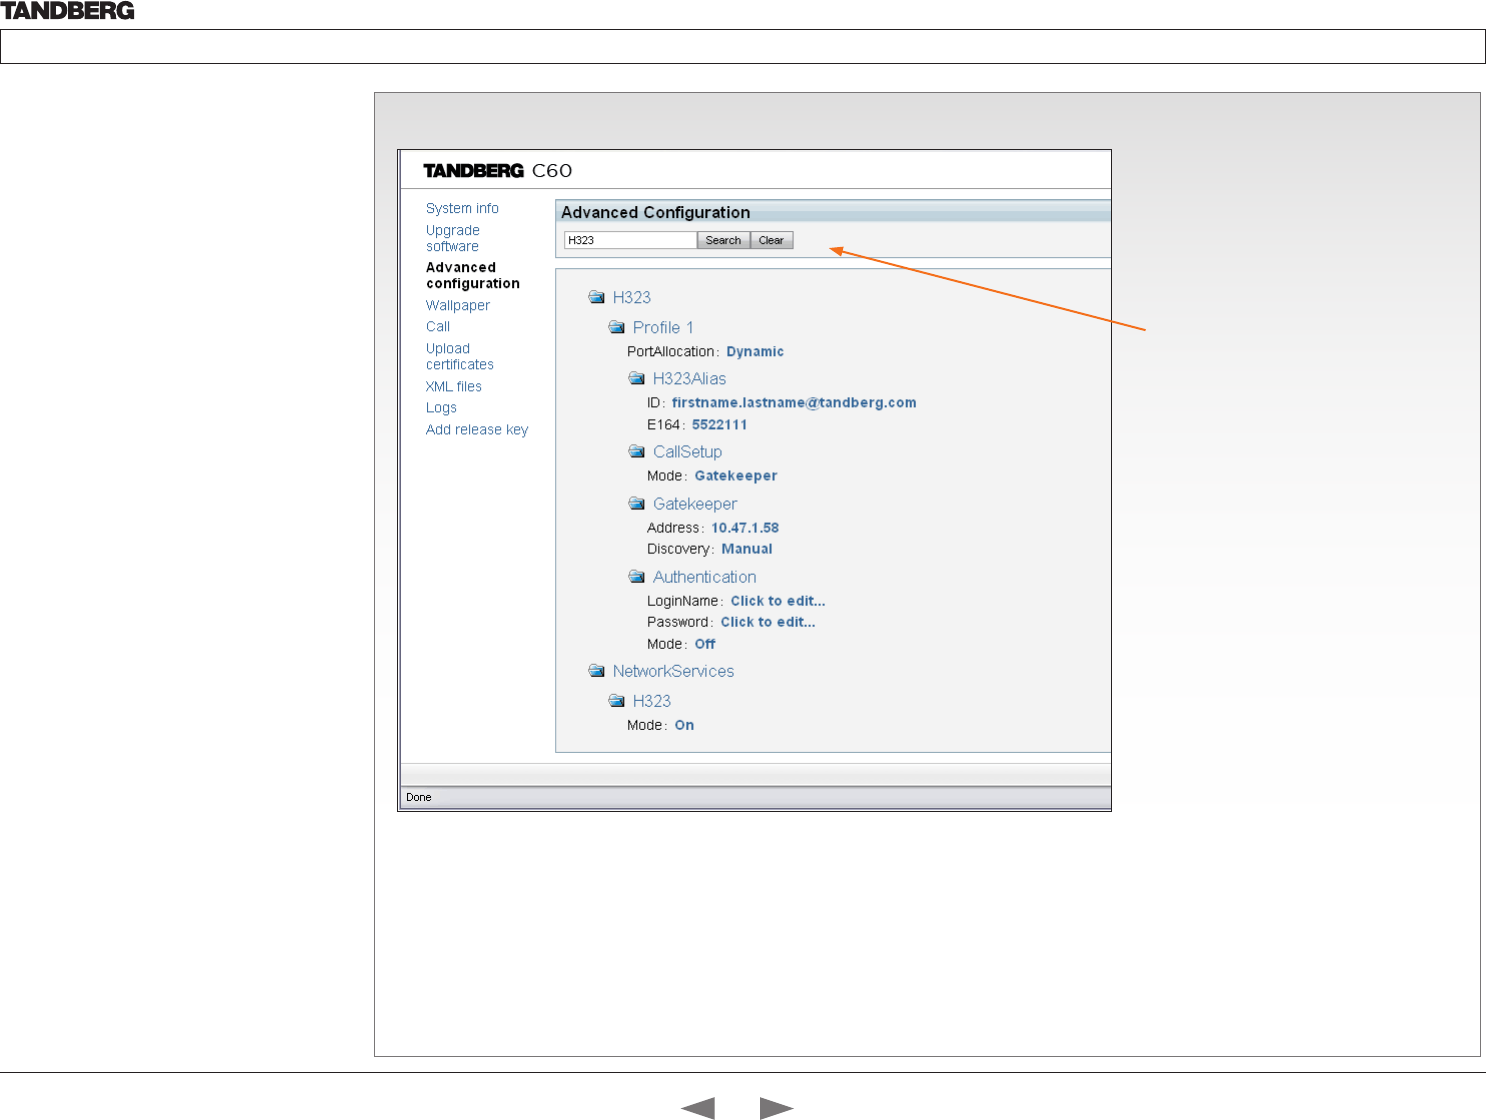This screenshot has width=1486, height=1120.
Task: Focus the search field containing H323
Action: [630, 240]
